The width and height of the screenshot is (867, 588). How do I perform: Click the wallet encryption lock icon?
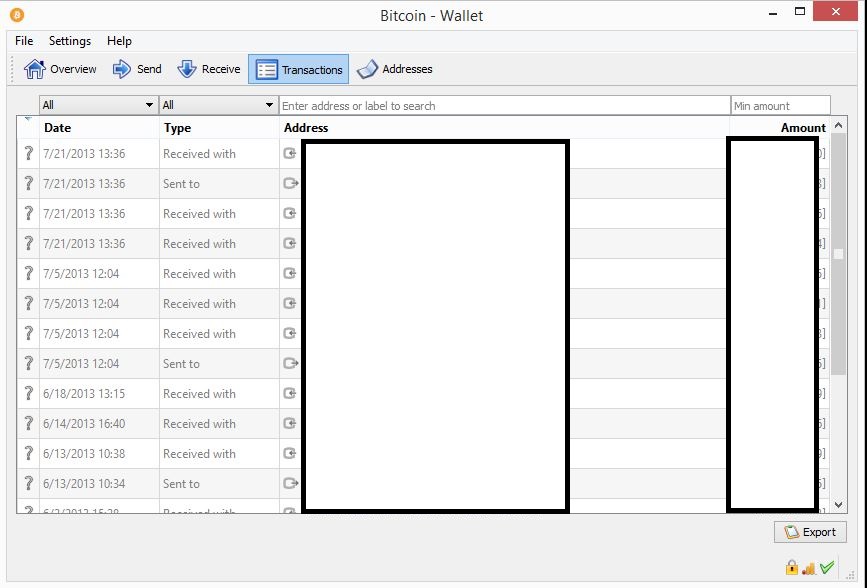click(792, 567)
